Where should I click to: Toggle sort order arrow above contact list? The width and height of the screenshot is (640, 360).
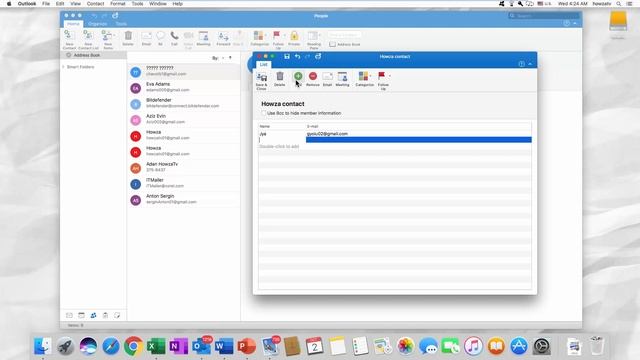[230, 58]
